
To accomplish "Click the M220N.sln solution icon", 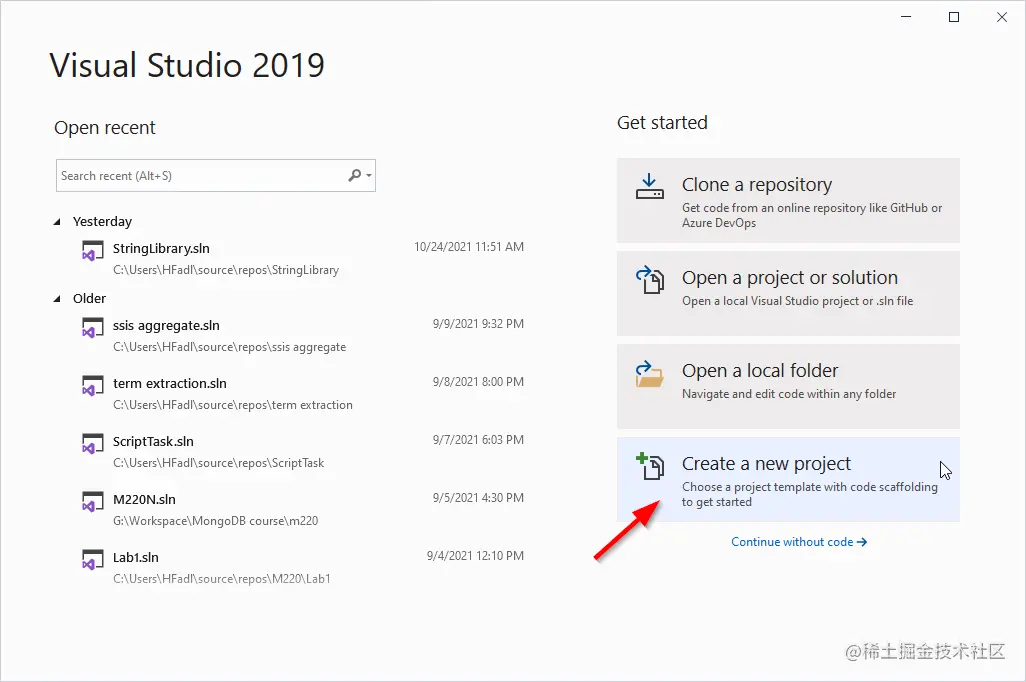I will coord(92,503).
